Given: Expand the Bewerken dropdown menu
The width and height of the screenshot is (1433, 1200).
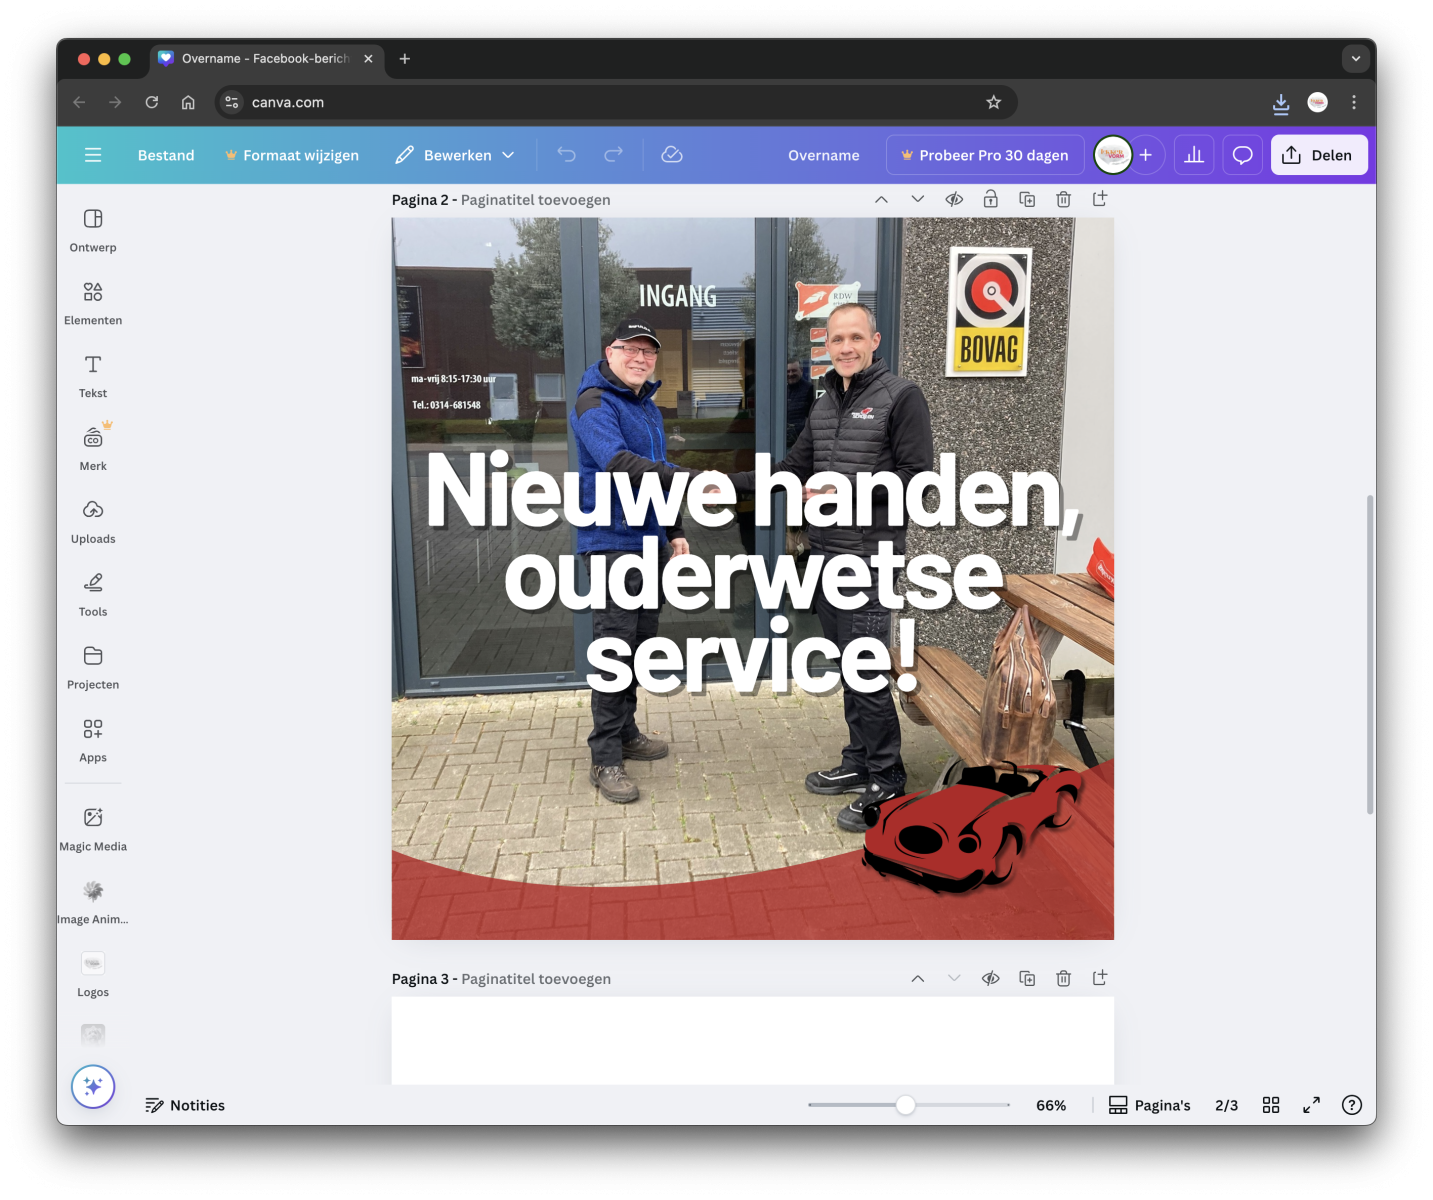Looking at the screenshot, I should point(455,154).
